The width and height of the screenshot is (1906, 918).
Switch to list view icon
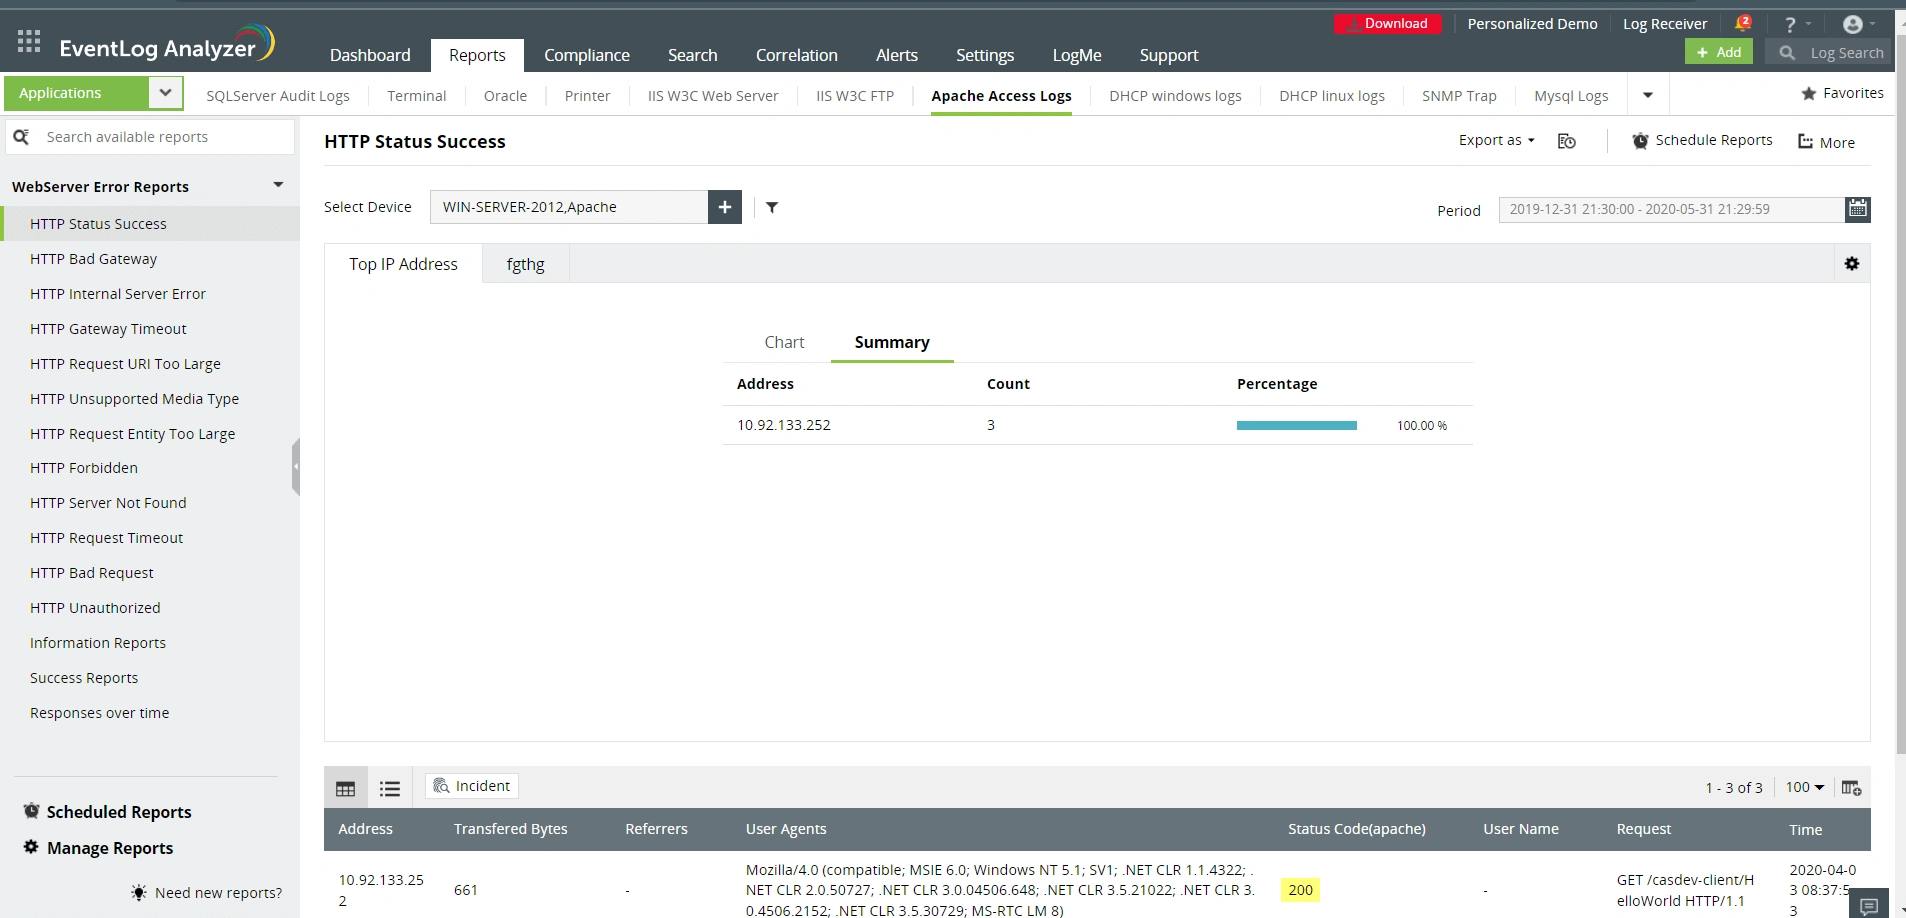[x=390, y=788]
